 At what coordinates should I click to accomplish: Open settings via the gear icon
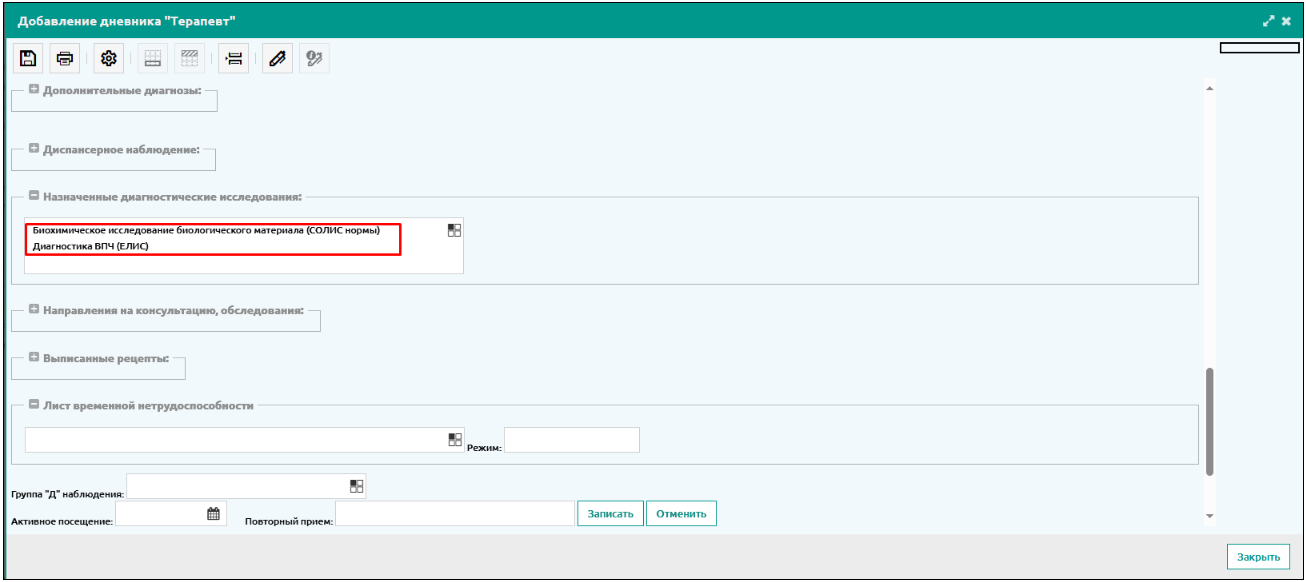coord(108,59)
